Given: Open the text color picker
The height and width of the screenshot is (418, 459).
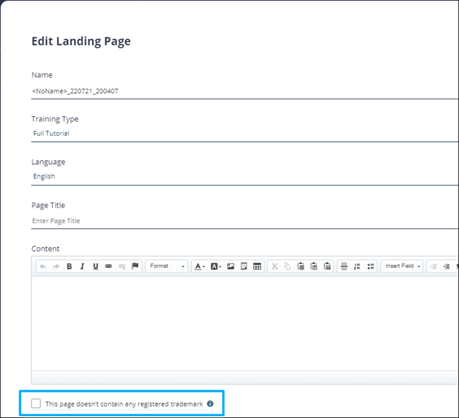Looking at the screenshot, I should pyautogui.click(x=200, y=266).
